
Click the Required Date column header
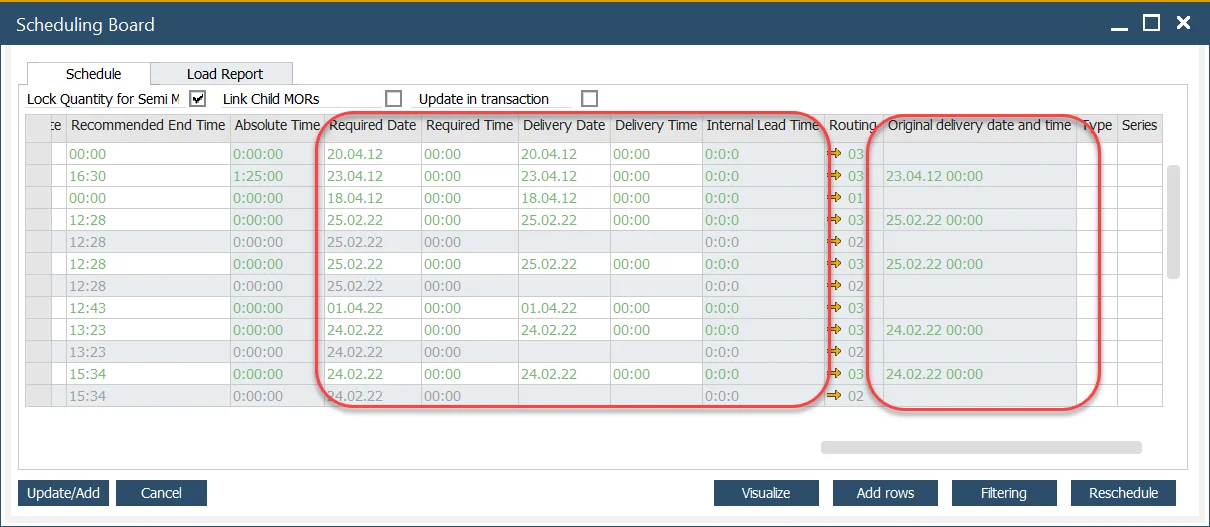372,126
